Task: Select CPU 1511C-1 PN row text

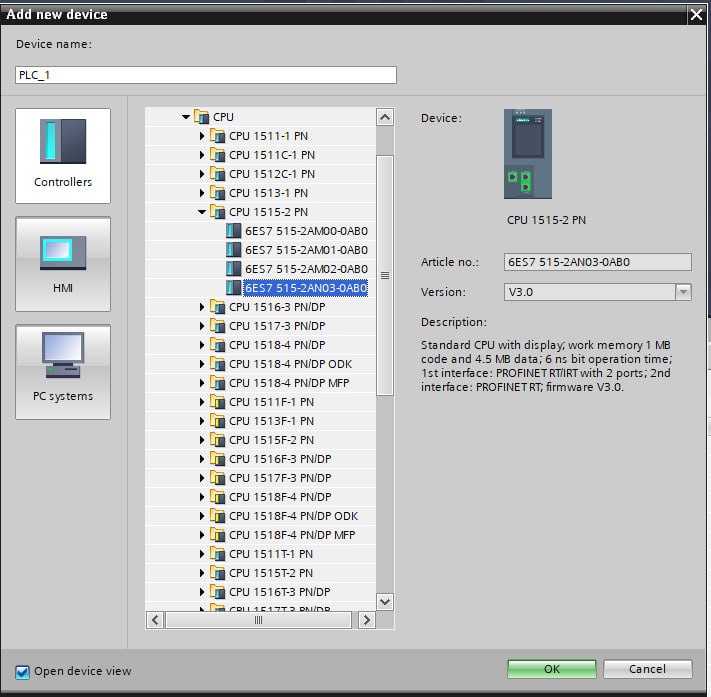Action: click(272, 155)
